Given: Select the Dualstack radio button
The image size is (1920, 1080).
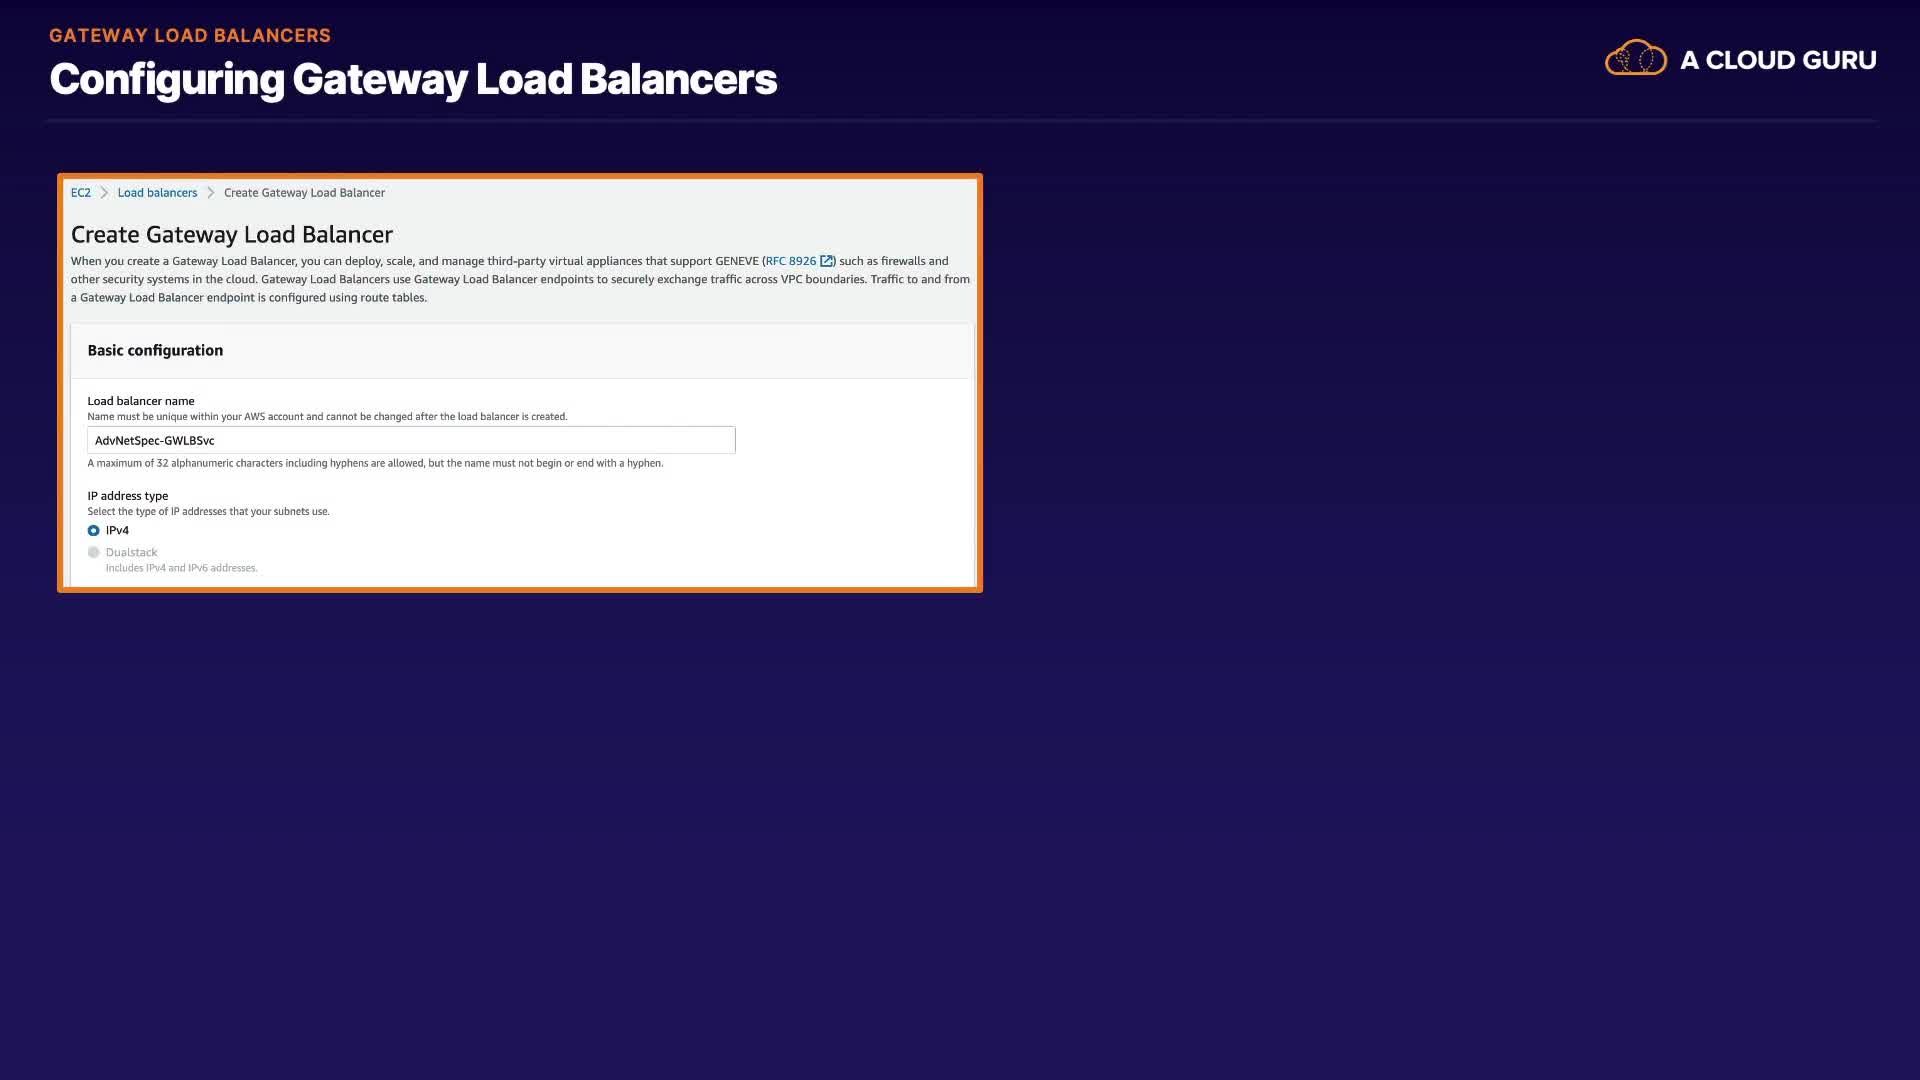Looking at the screenshot, I should (x=93, y=552).
